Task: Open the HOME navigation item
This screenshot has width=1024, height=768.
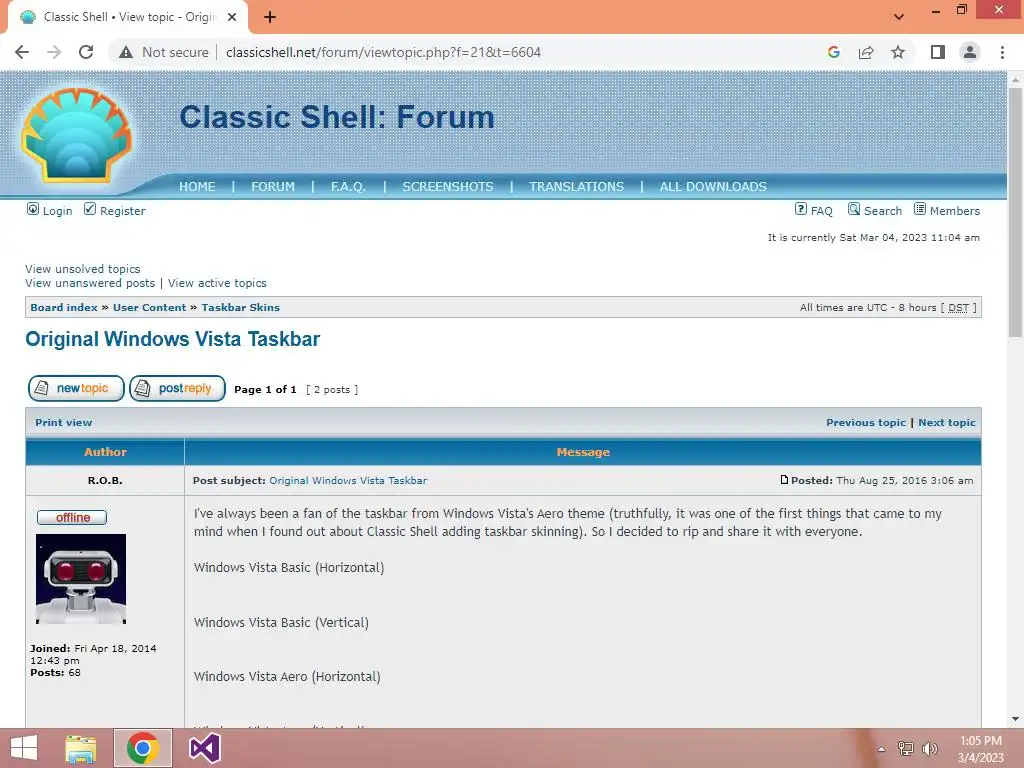Action: coord(197,187)
